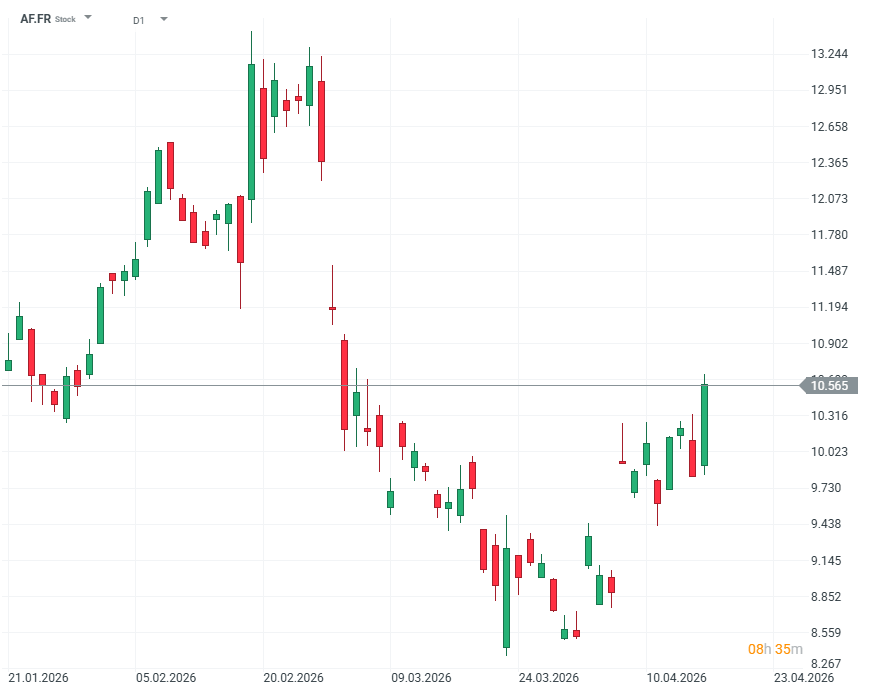
Task: Click the 09.03.2026 date label
Action: pyautogui.click(x=420, y=677)
